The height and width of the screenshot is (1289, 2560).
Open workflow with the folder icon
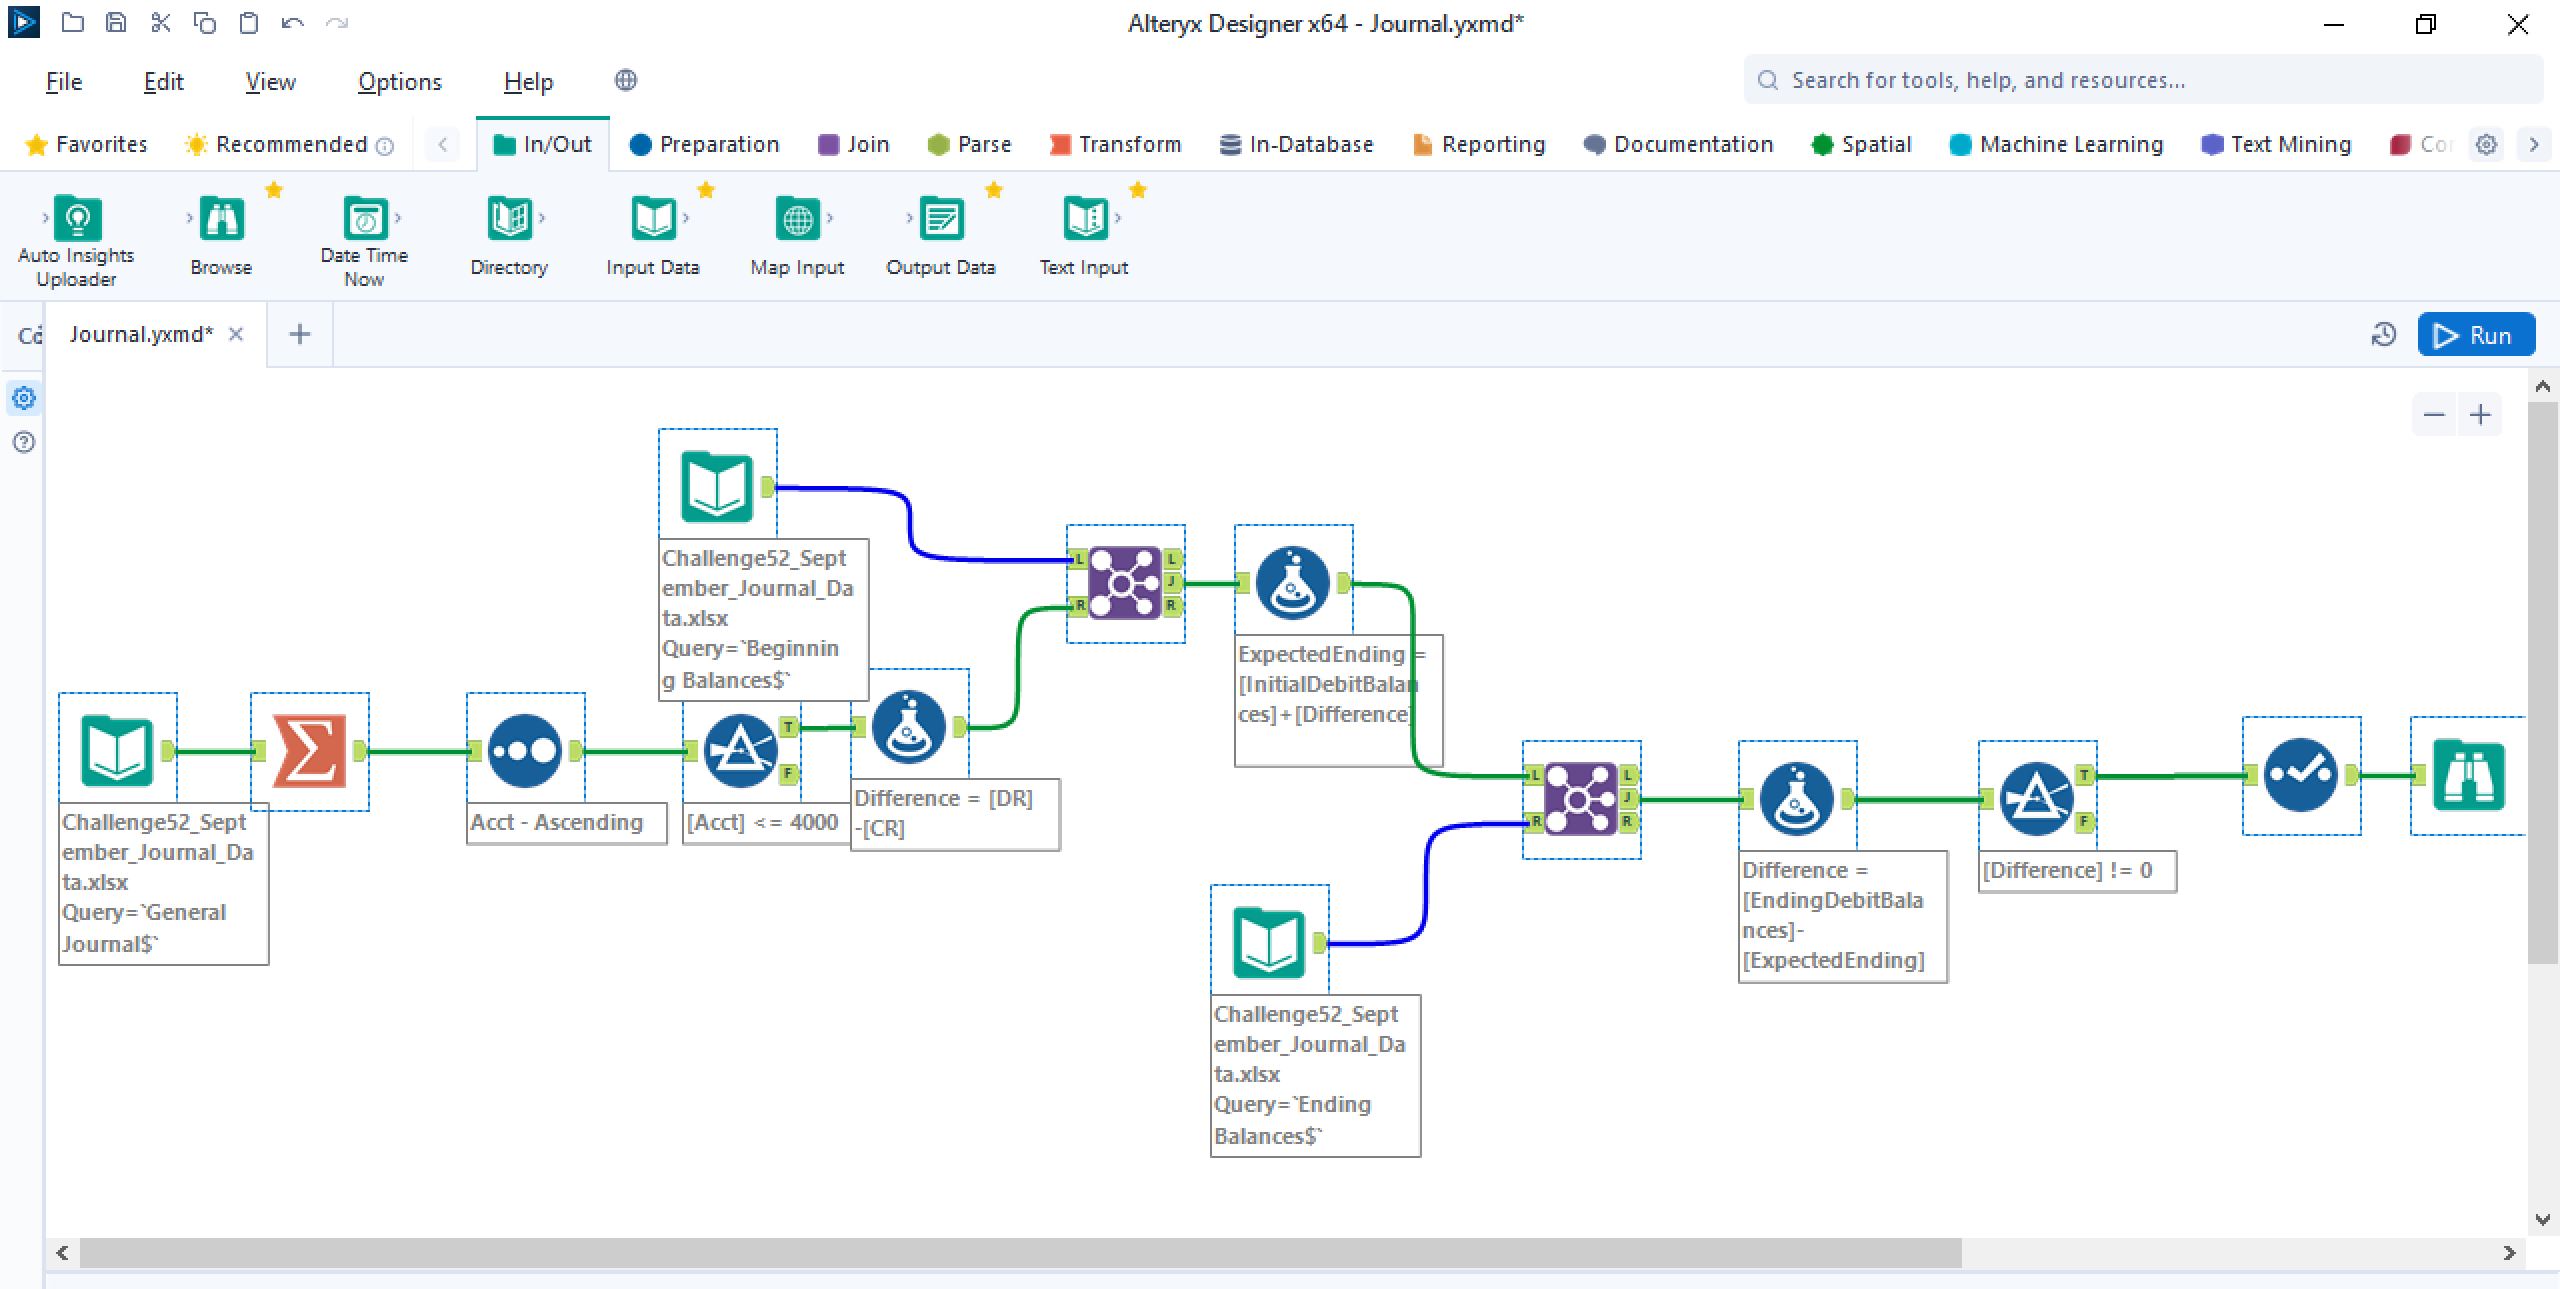[72, 23]
